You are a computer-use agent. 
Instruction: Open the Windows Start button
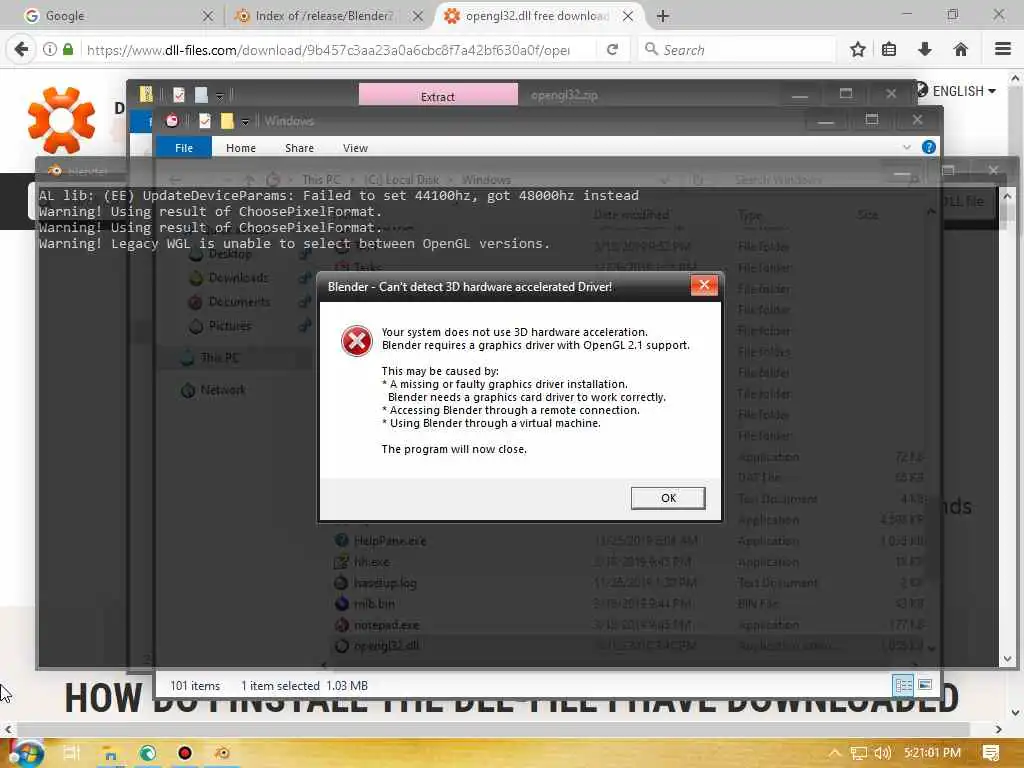[25, 753]
